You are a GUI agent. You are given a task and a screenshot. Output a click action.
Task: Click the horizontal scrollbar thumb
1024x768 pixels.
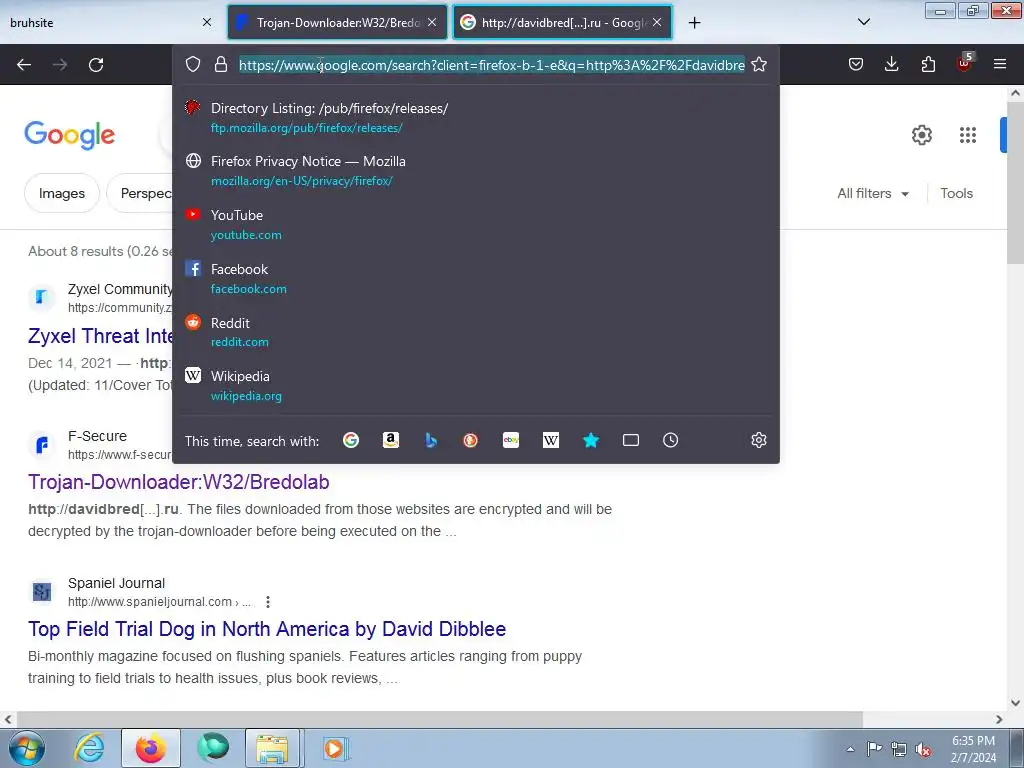point(441,719)
